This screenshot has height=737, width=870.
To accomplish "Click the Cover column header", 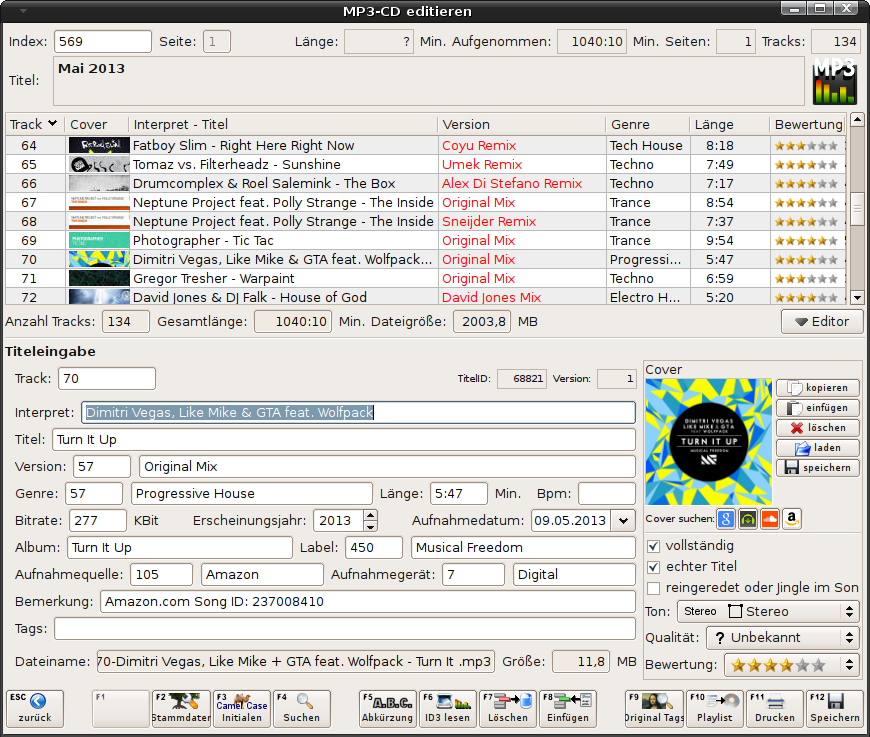I will coord(97,124).
